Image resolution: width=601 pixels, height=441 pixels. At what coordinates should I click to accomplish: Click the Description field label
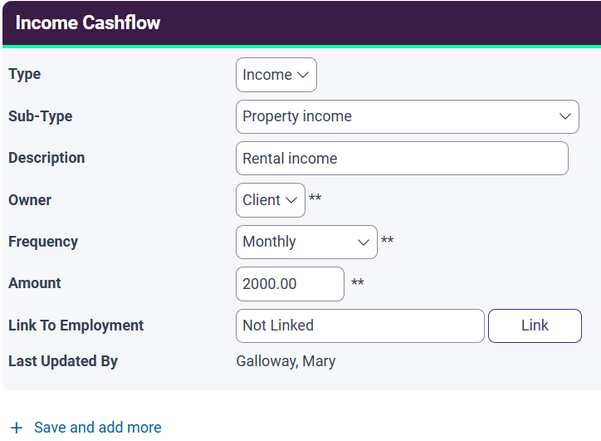[x=46, y=158]
